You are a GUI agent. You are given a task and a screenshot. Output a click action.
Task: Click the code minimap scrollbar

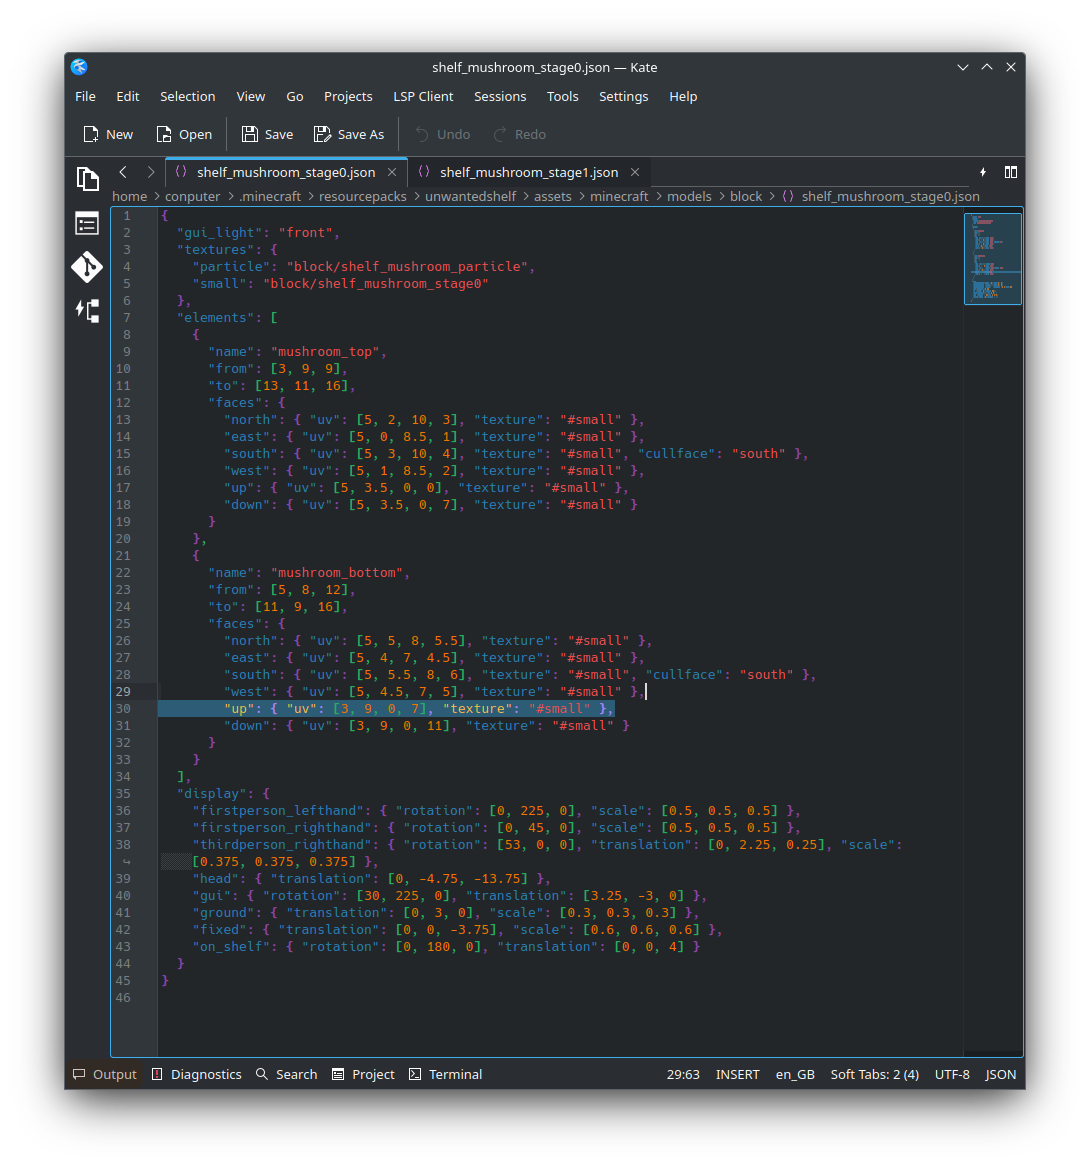pyautogui.click(x=993, y=259)
